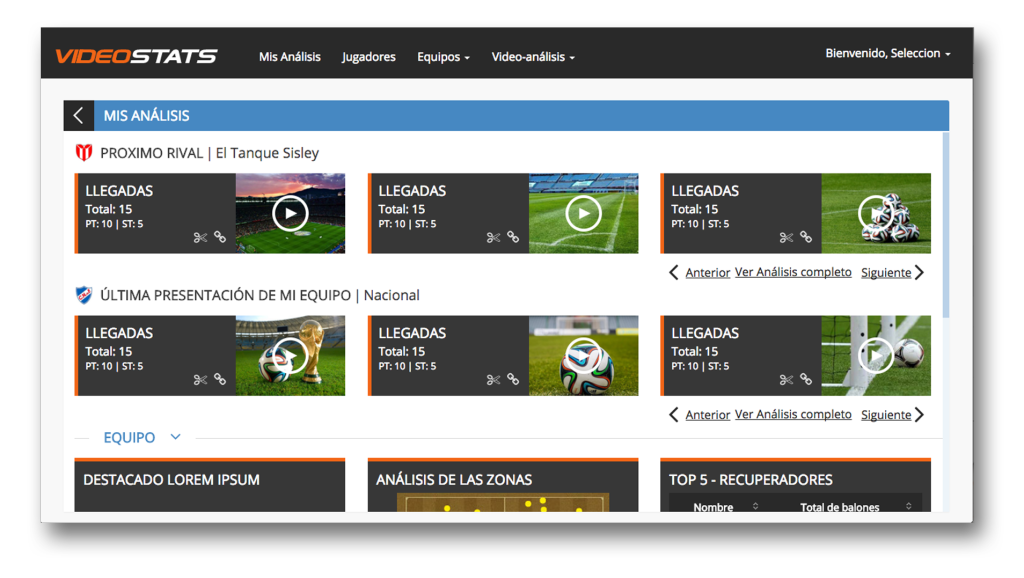Open Mis Análisis in the navbar

(289, 57)
